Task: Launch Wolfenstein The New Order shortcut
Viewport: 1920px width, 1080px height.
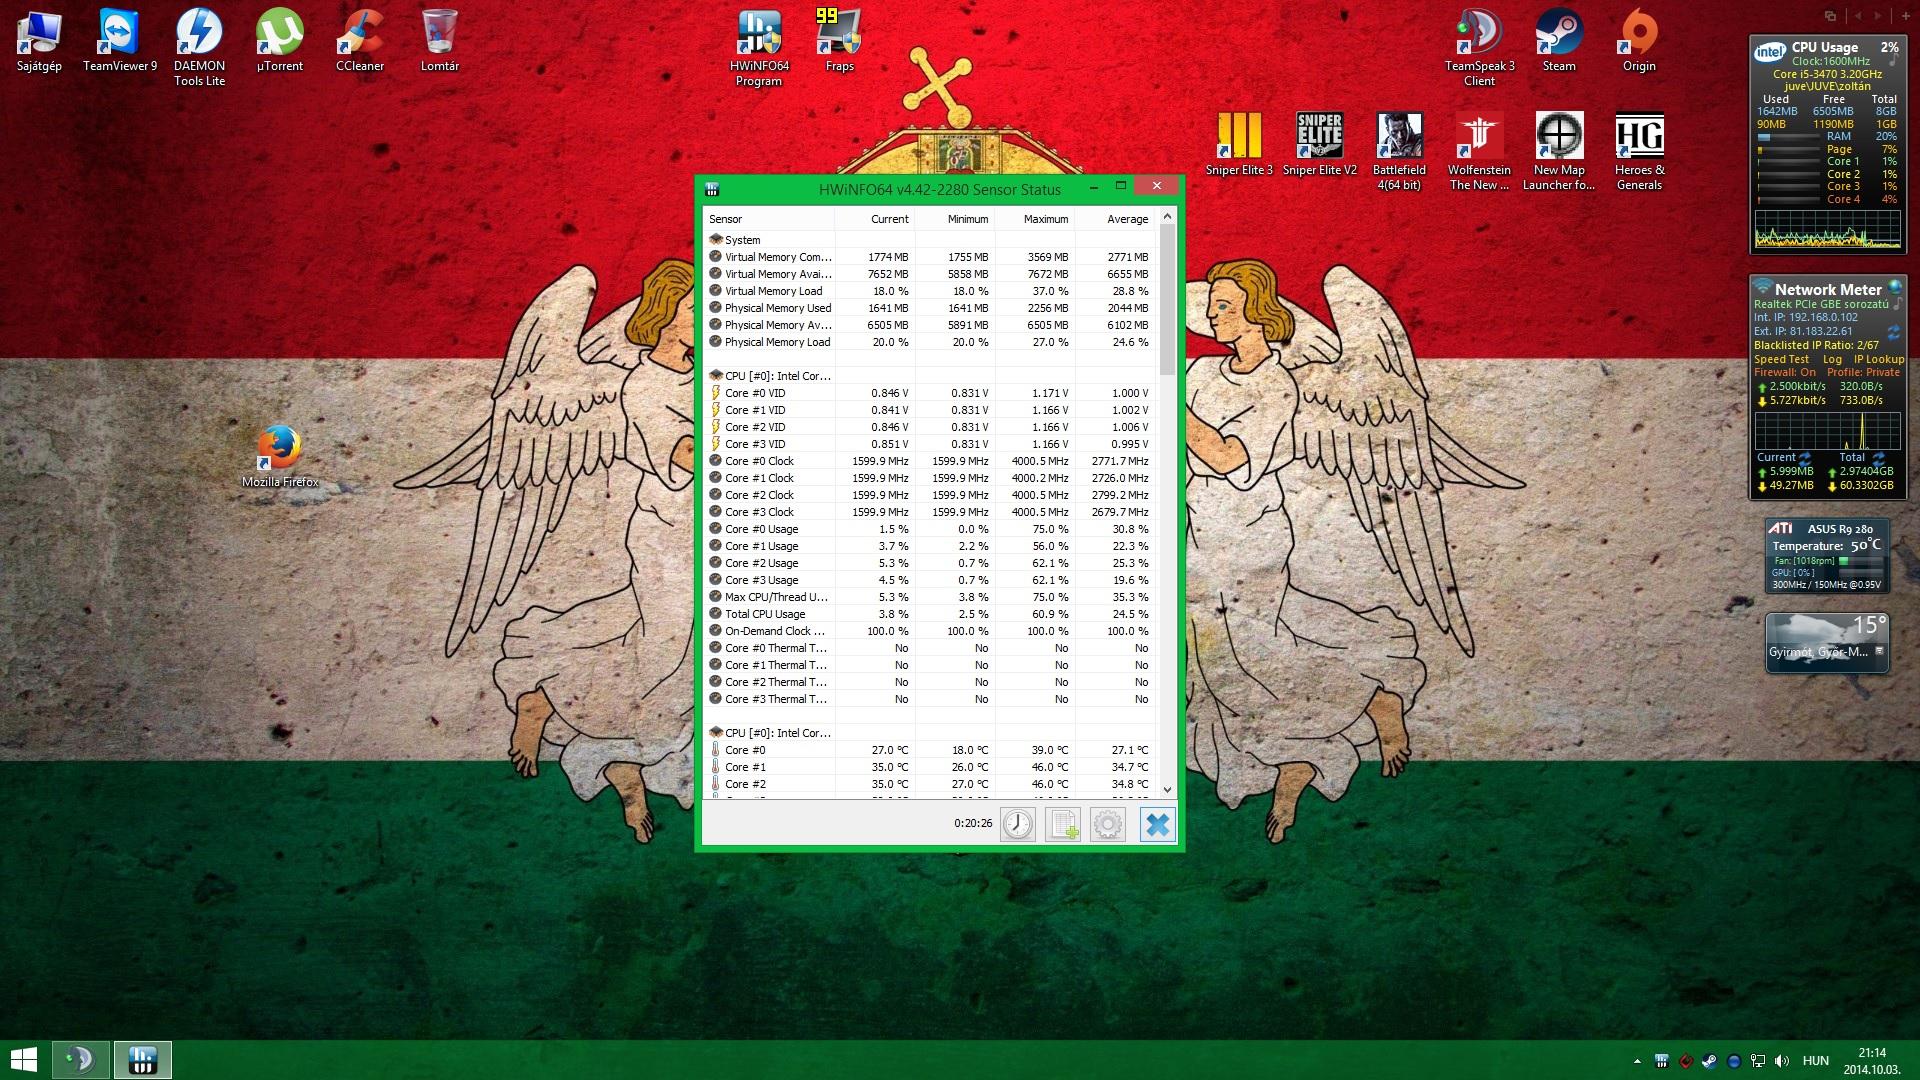Action: click(1479, 151)
